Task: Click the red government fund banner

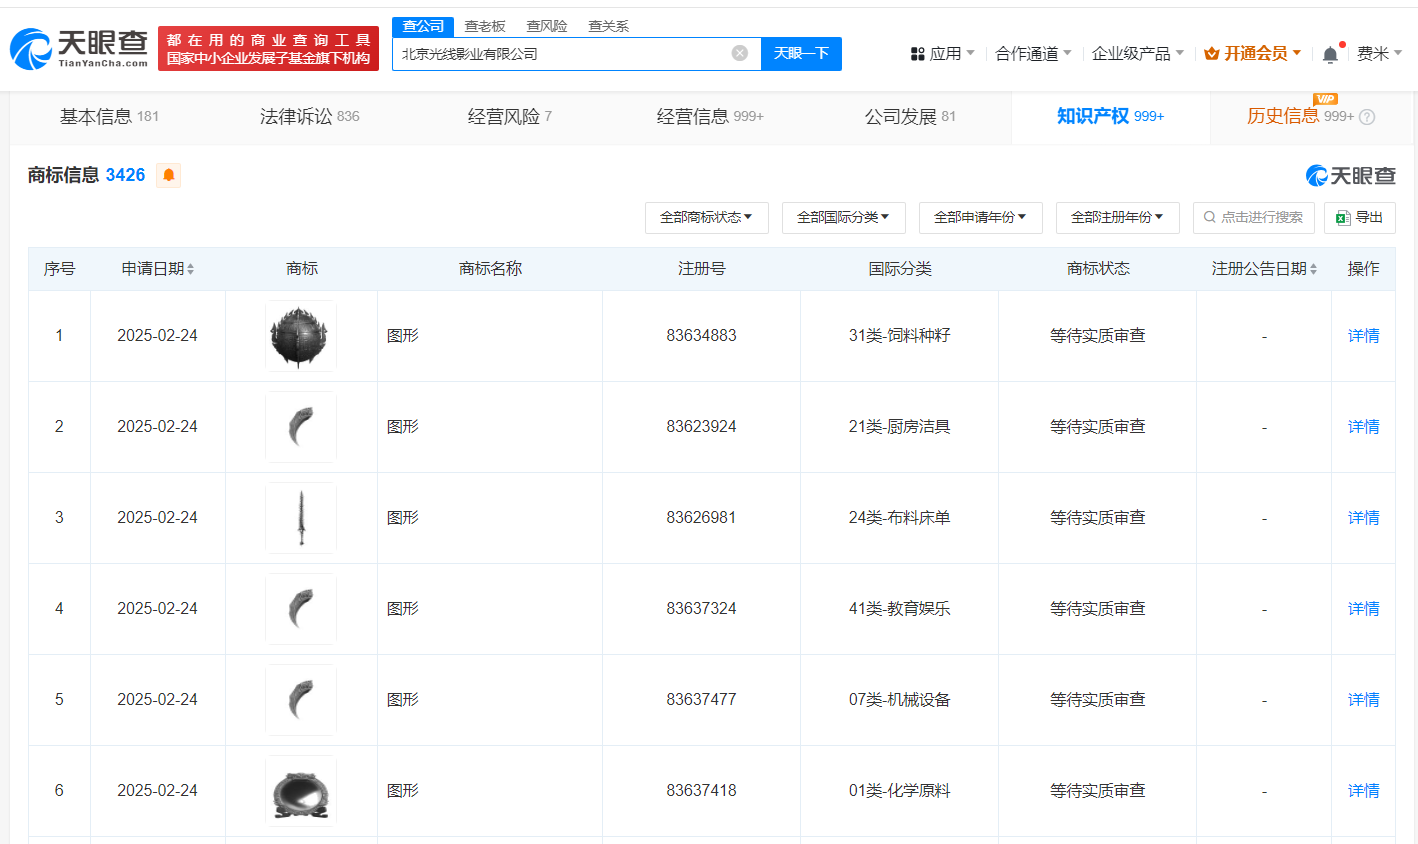Action: click(268, 49)
